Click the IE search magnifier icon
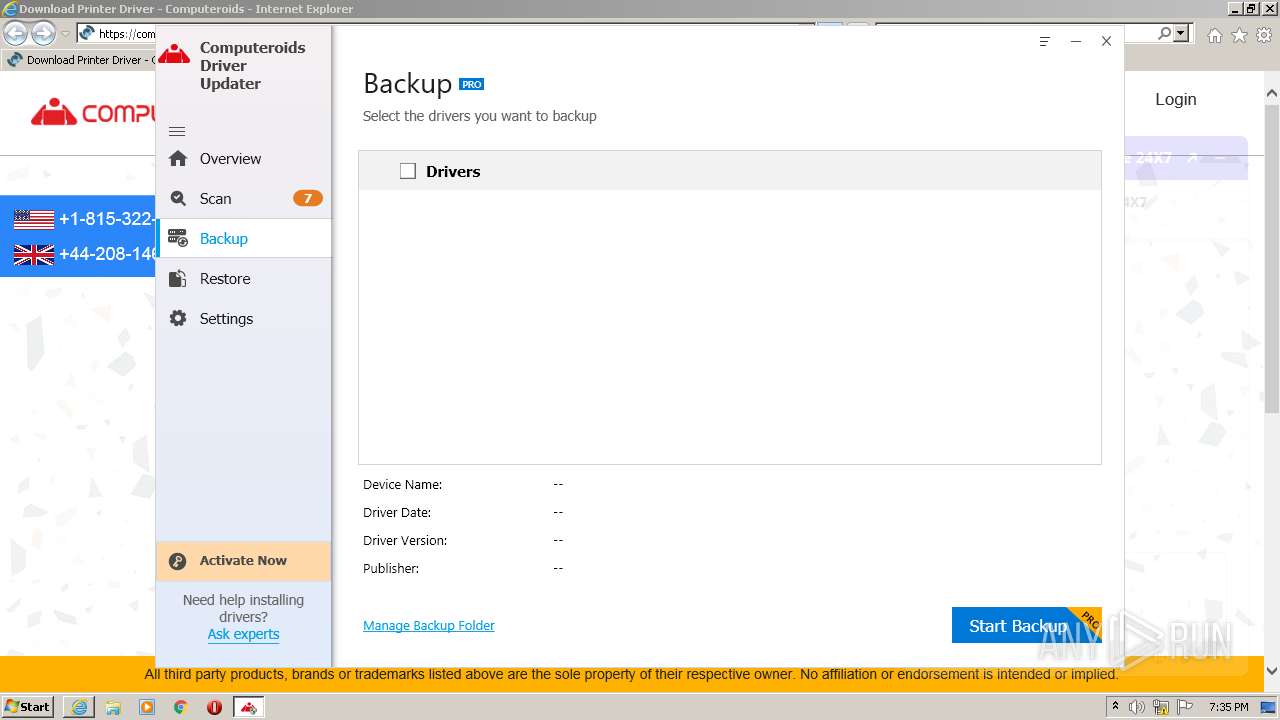This screenshot has height=720, width=1280. point(1164,33)
